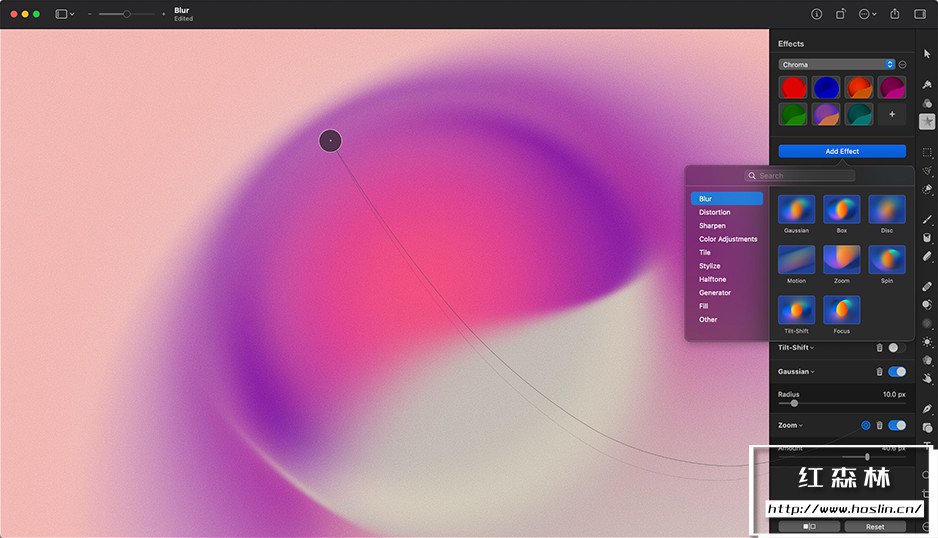
Task: Add the Box blur effect thumbnail
Action: [842, 210]
